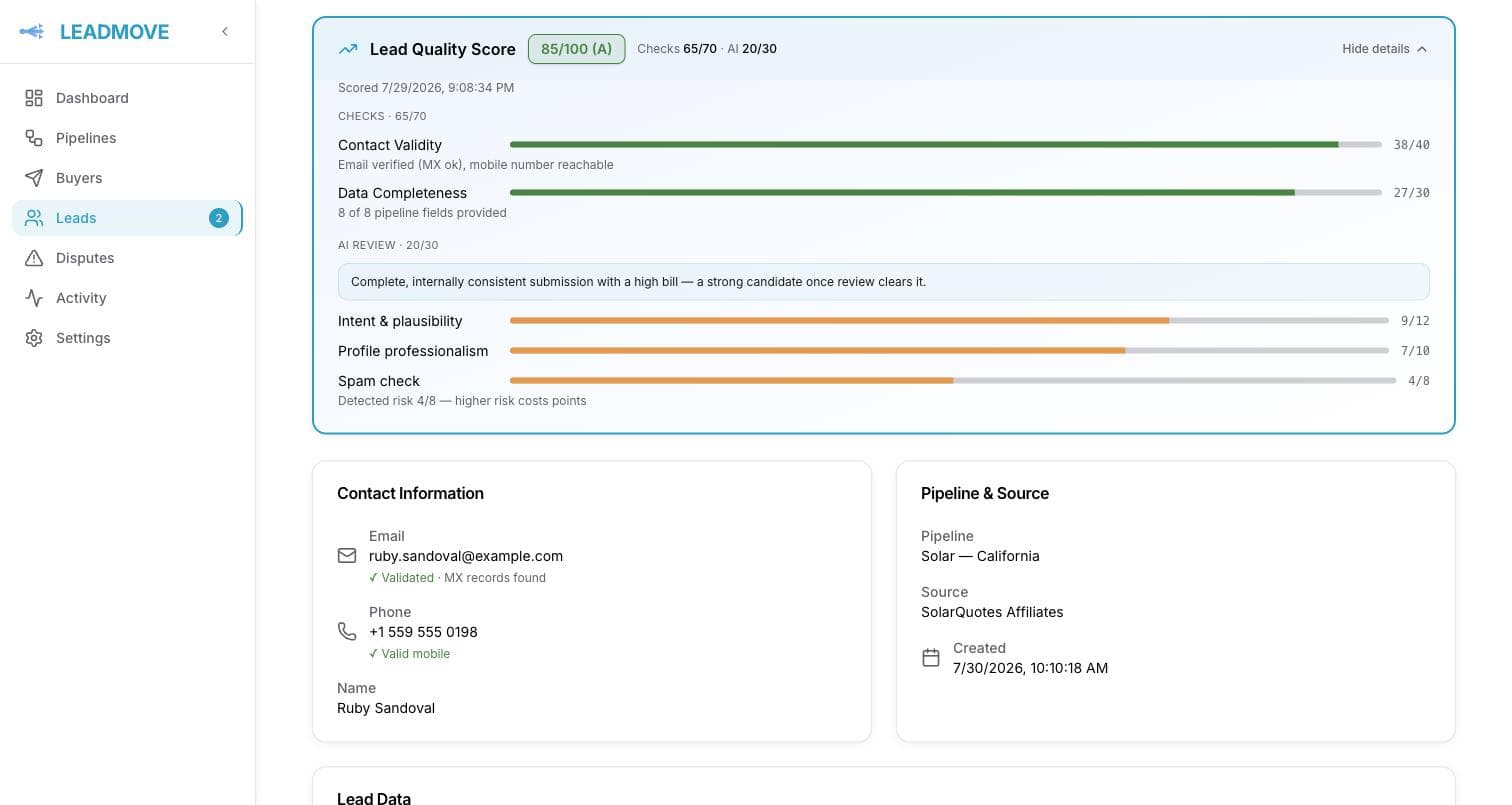
Task: Click the calendar icon beside Created
Action: [931, 658]
